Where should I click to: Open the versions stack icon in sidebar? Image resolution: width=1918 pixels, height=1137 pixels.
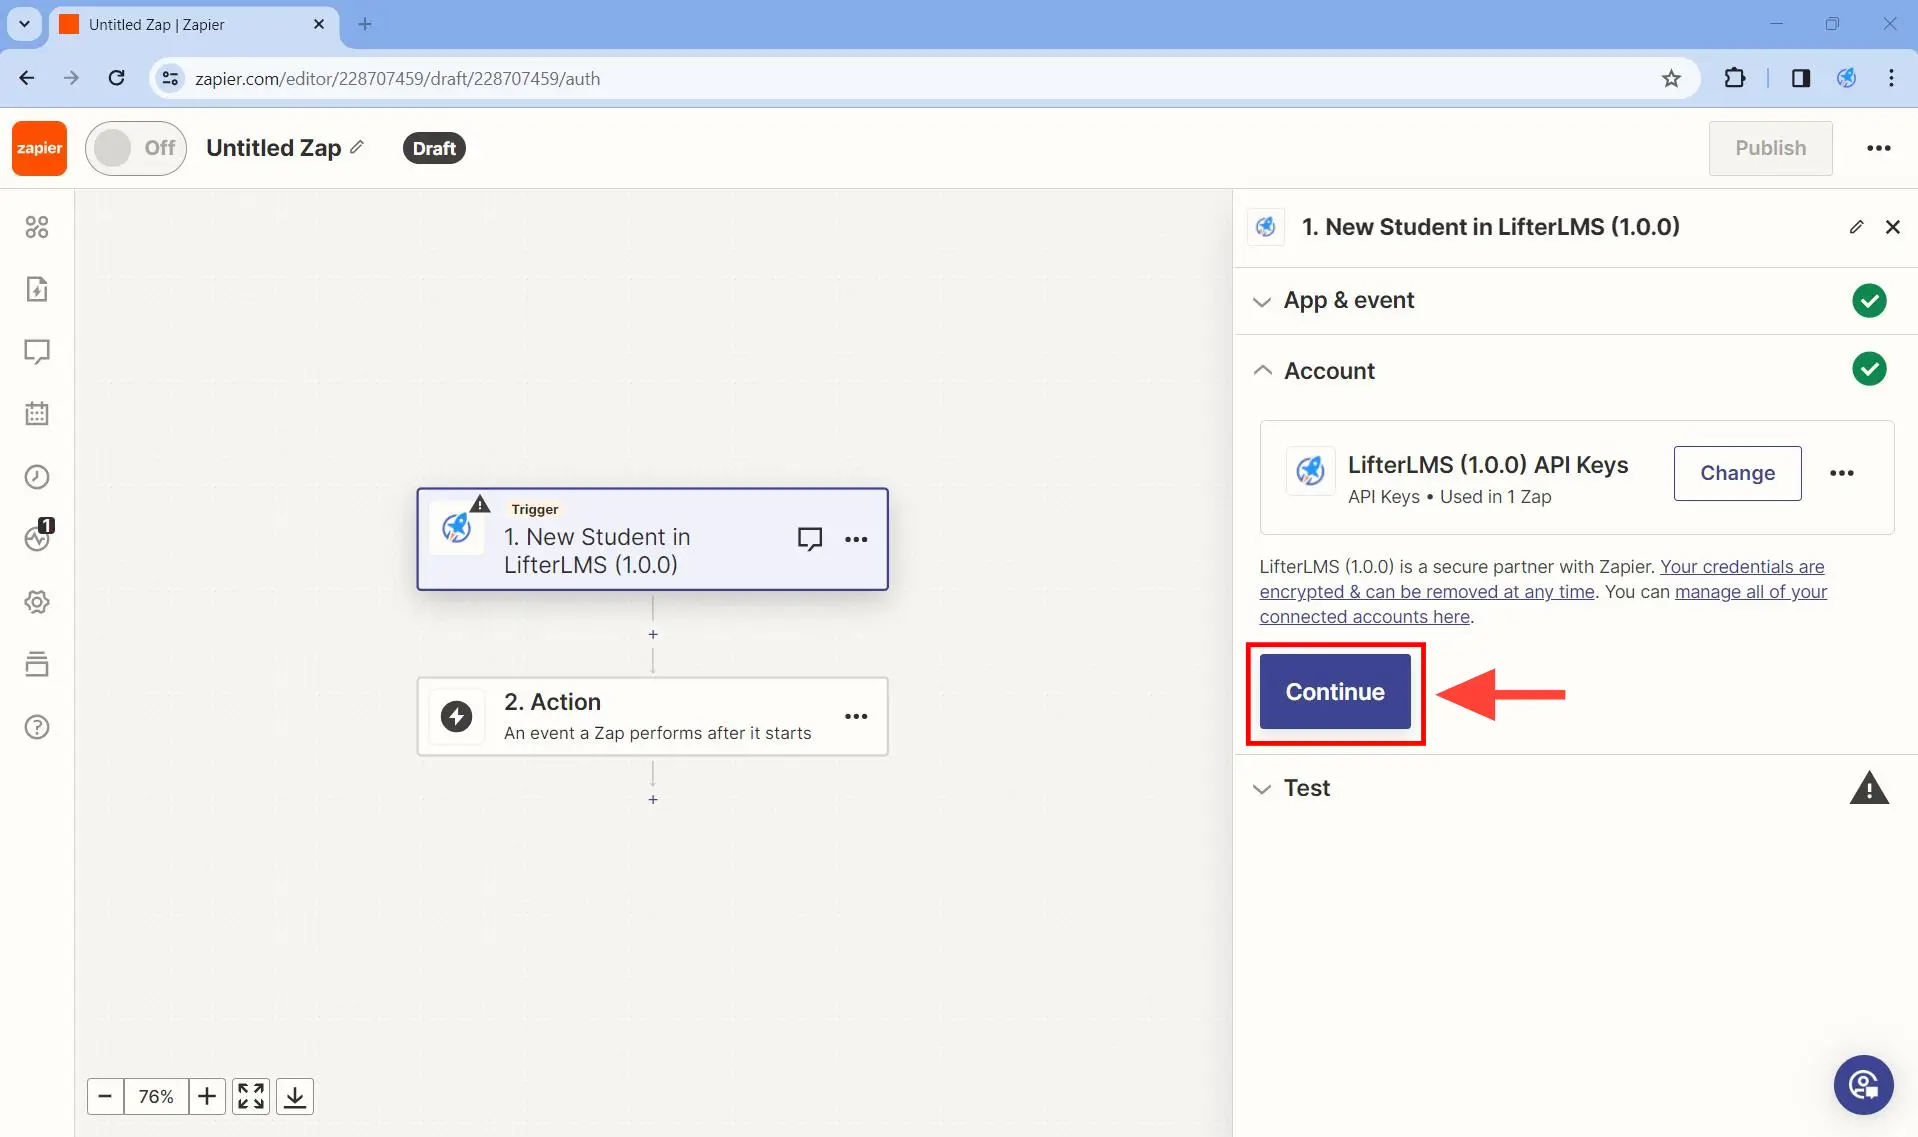(37, 664)
